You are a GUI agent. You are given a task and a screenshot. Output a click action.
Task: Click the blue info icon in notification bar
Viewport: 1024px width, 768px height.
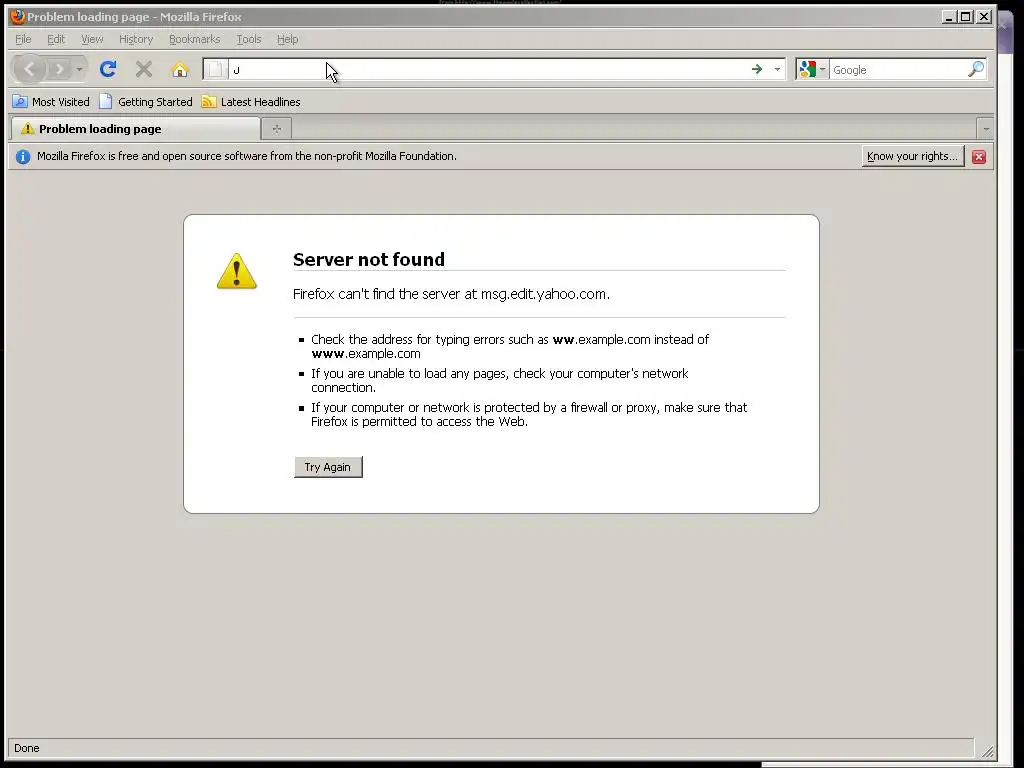[x=23, y=157]
